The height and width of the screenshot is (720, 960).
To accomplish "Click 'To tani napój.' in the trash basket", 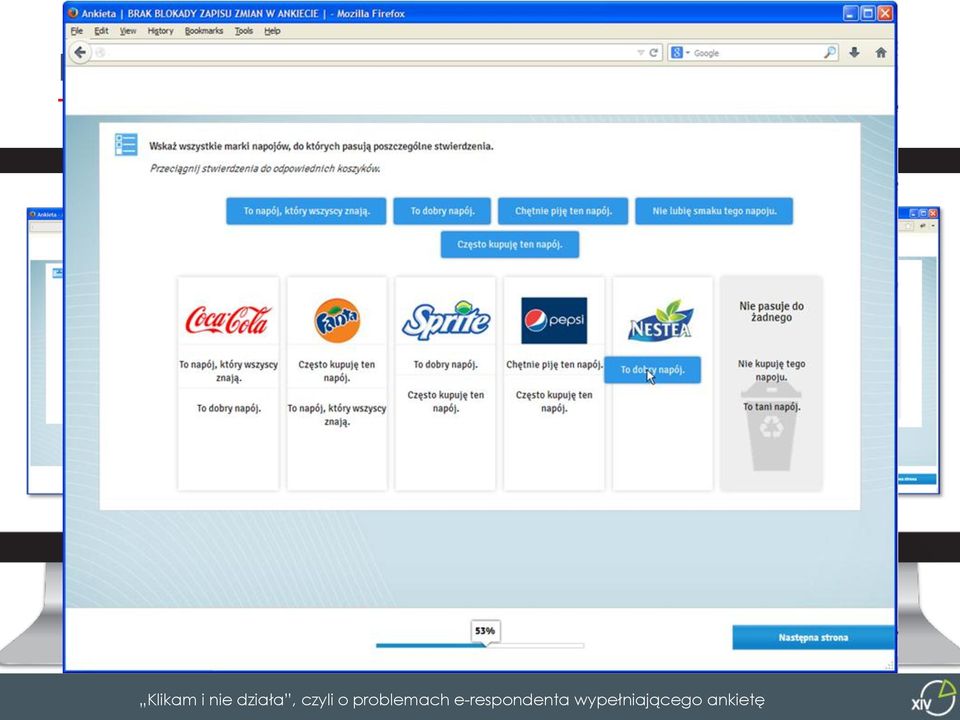I will (771, 407).
